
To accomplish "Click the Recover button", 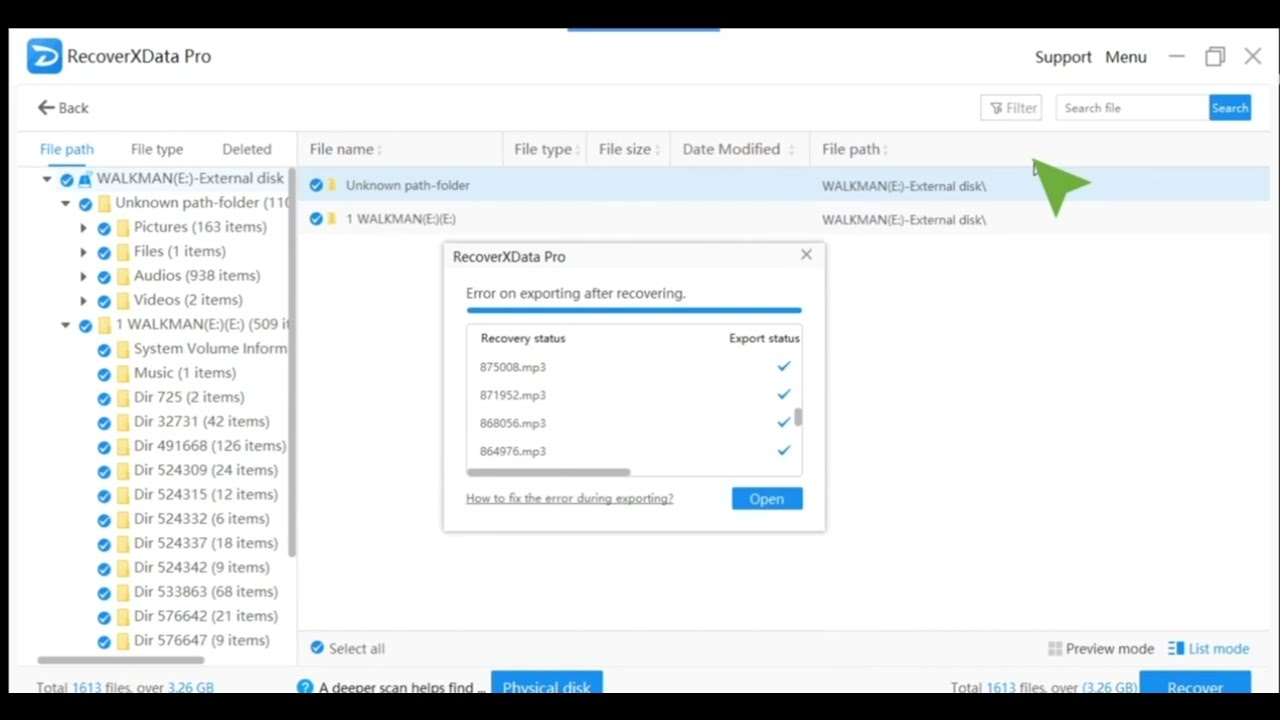I will point(1195,683).
